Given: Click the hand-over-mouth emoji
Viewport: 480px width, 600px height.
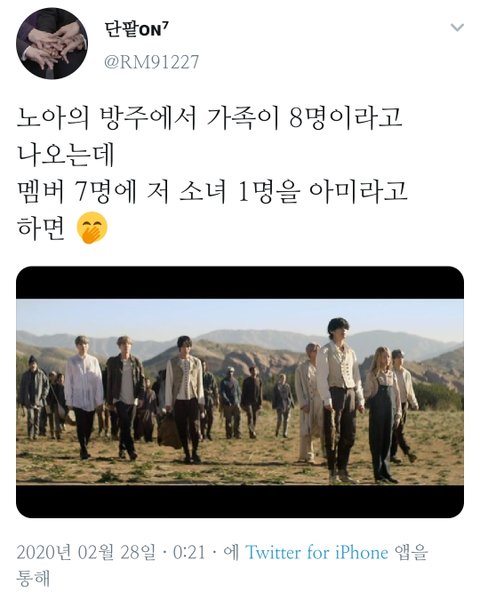Looking at the screenshot, I should (x=92, y=228).
